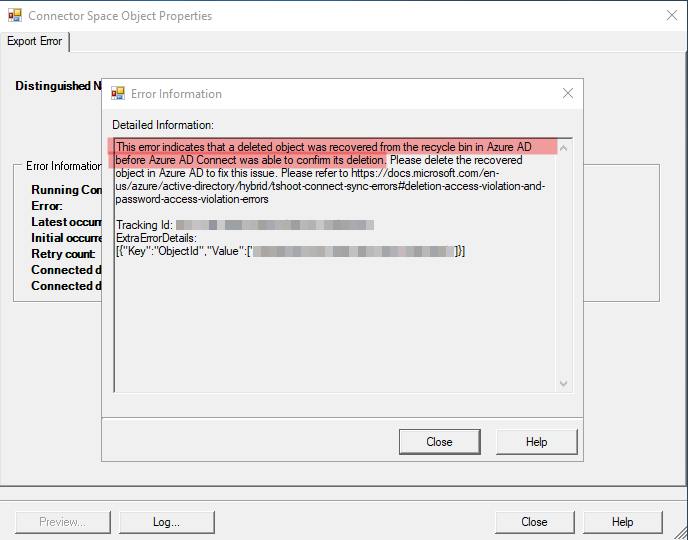Select the Export Error tab
The height and width of the screenshot is (540, 688).
tap(35, 41)
